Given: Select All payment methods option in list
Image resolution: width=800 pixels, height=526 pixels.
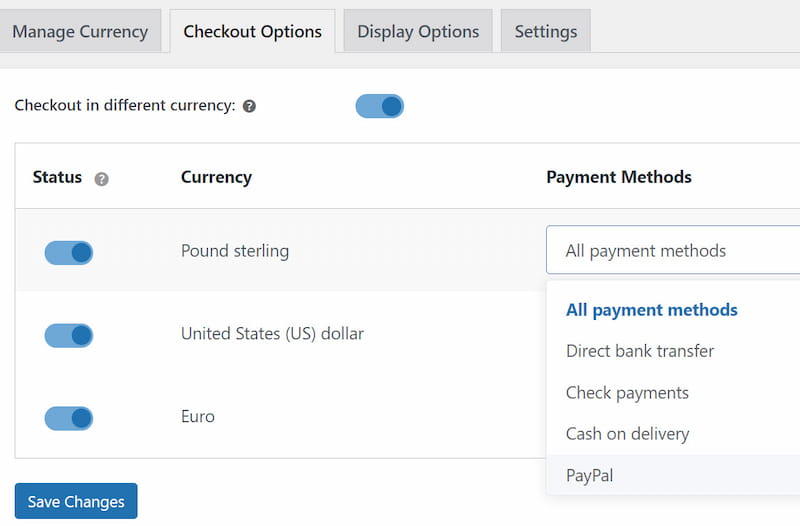Looking at the screenshot, I should (x=651, y=310).
